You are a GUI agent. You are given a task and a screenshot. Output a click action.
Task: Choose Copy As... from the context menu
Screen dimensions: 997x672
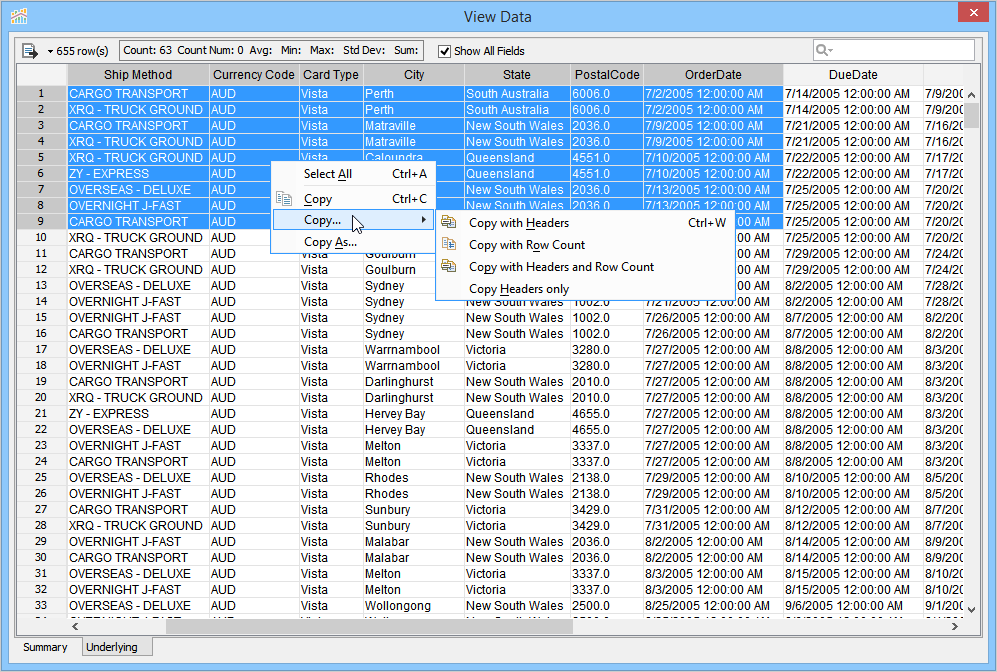[x=353, y=242]
